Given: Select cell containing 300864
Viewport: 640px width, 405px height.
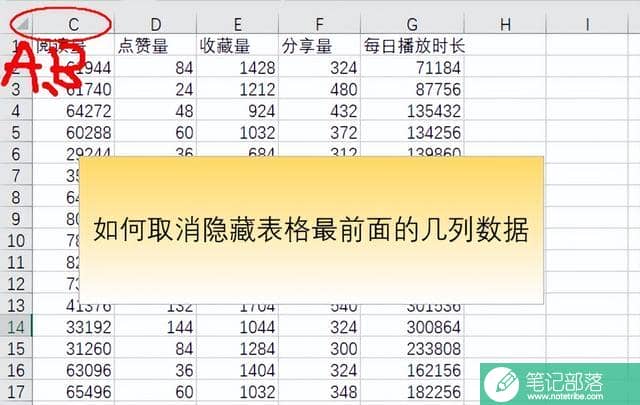Looking at the screenshot, I should pos(412,327).
